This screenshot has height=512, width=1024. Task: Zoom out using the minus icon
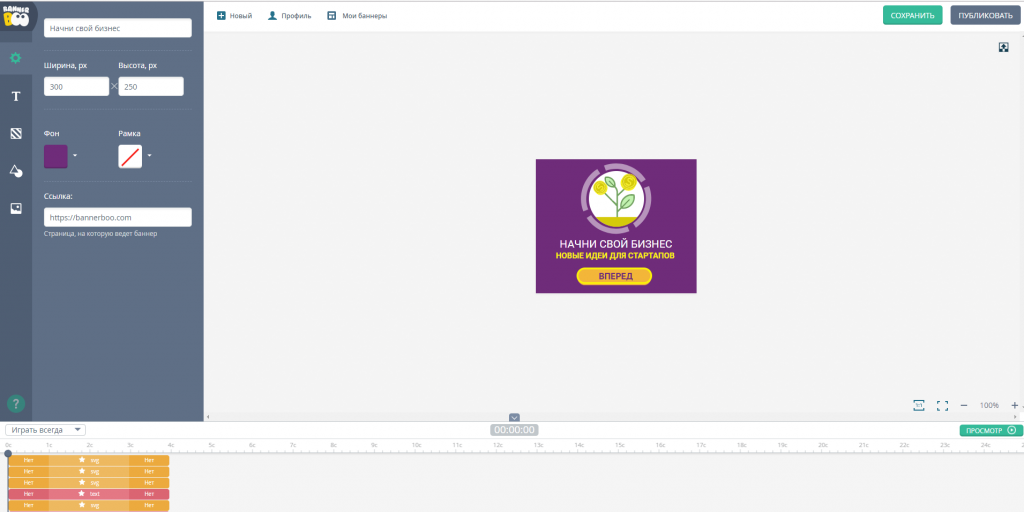click(x=964, y=405)
